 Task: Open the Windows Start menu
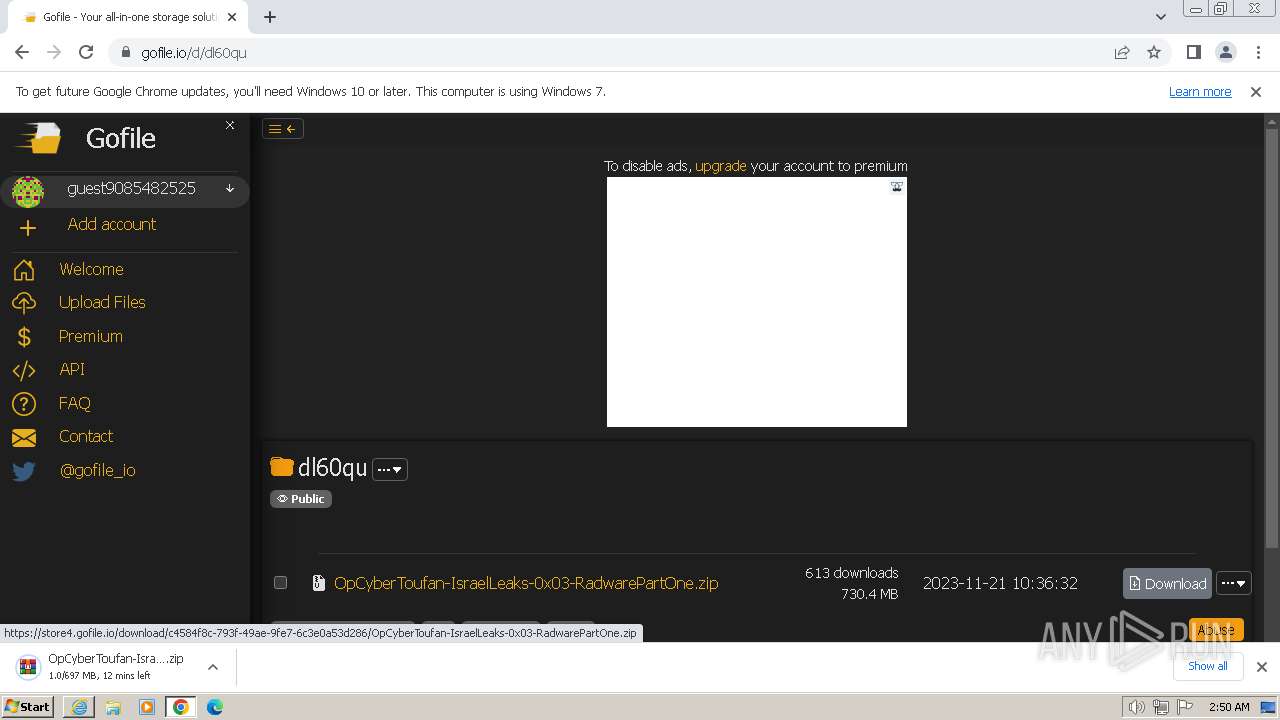coord(27,706)
